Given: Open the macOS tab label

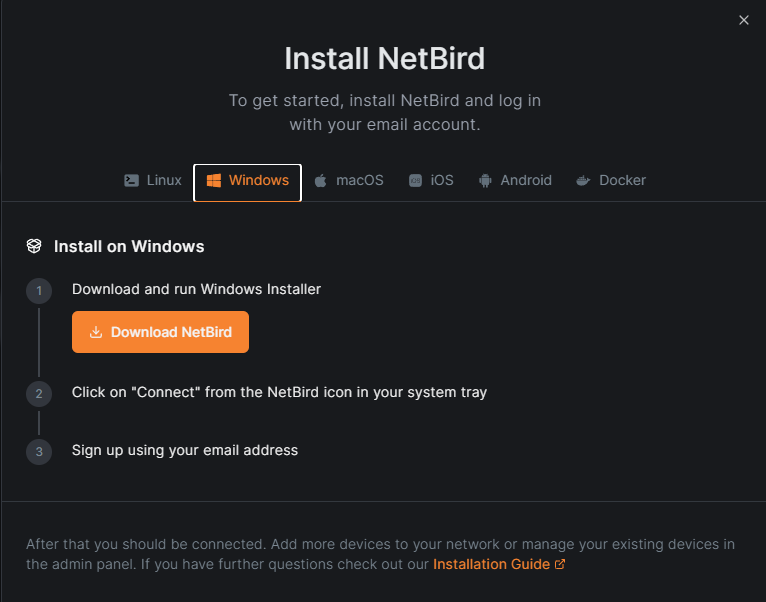Looking at the screenshot, I should click(x=359, y=181).
